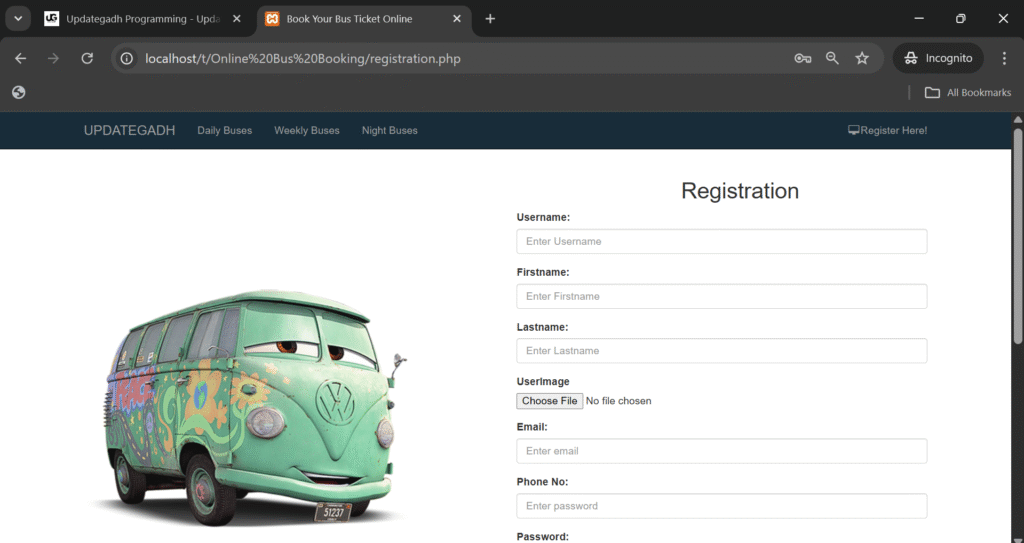Screen dimensions: 1024x543
Task: Open the Daily Buses menu item
Action: coord(225,131)
